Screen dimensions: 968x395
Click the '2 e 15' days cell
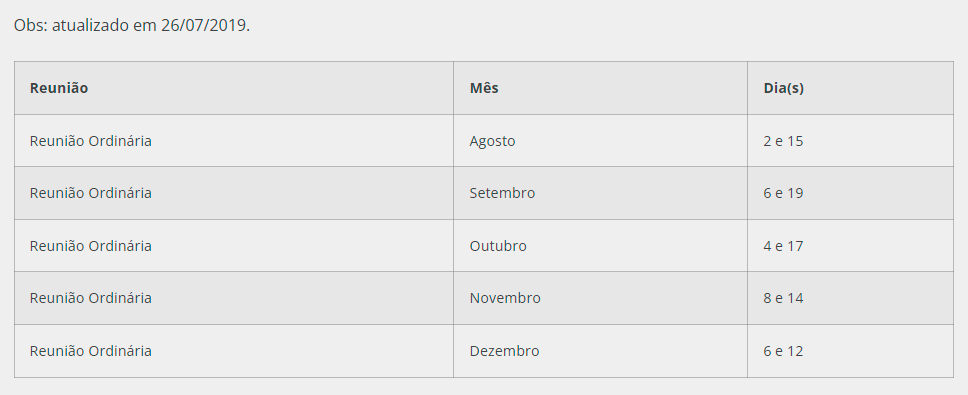click(850, 141)
